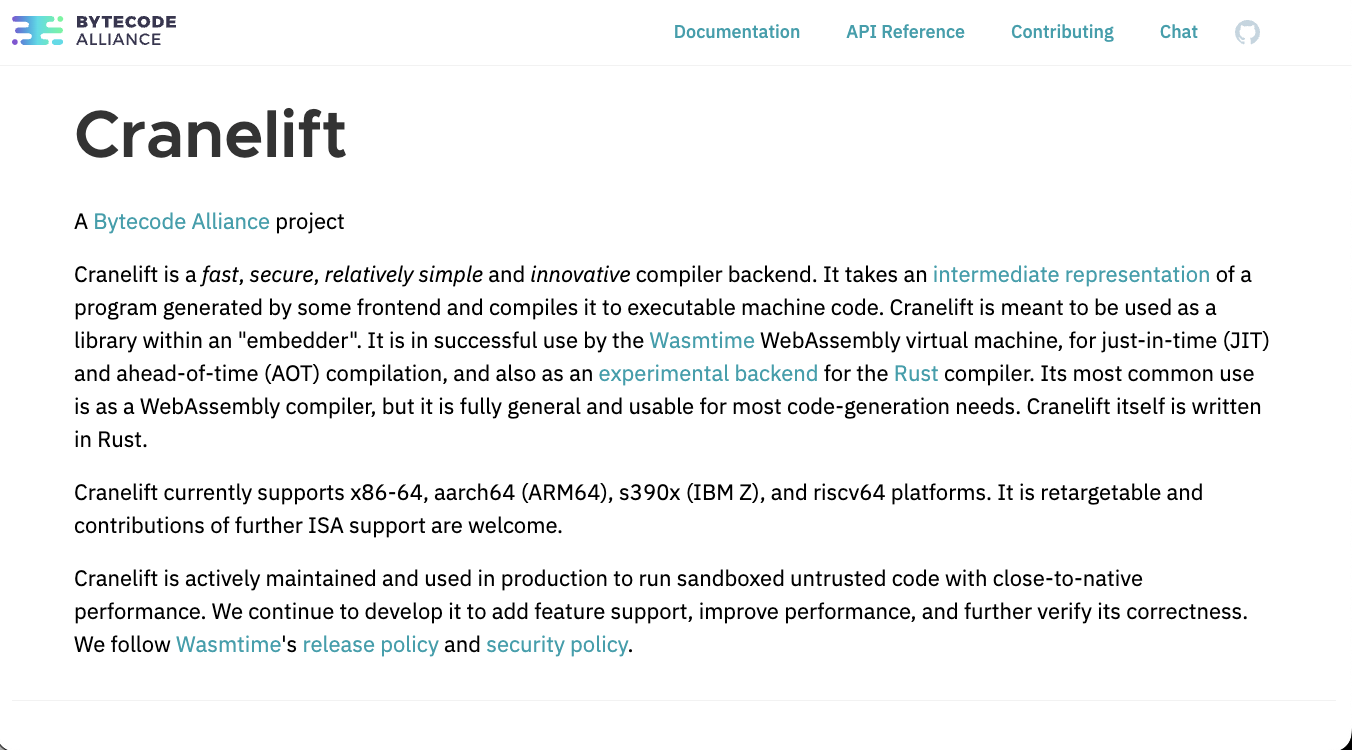Select the Bytecode Alliance logo icon
The image size is (1352, 750).
[38, 31]
